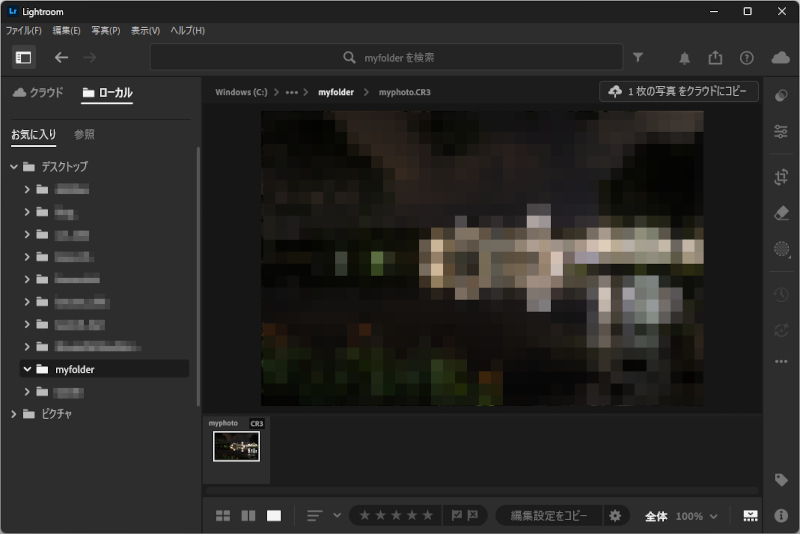Image resolution: width=800 pixels, height=534 pixels.
Task: Open copy settings gear options
Action: coord(615,516)
